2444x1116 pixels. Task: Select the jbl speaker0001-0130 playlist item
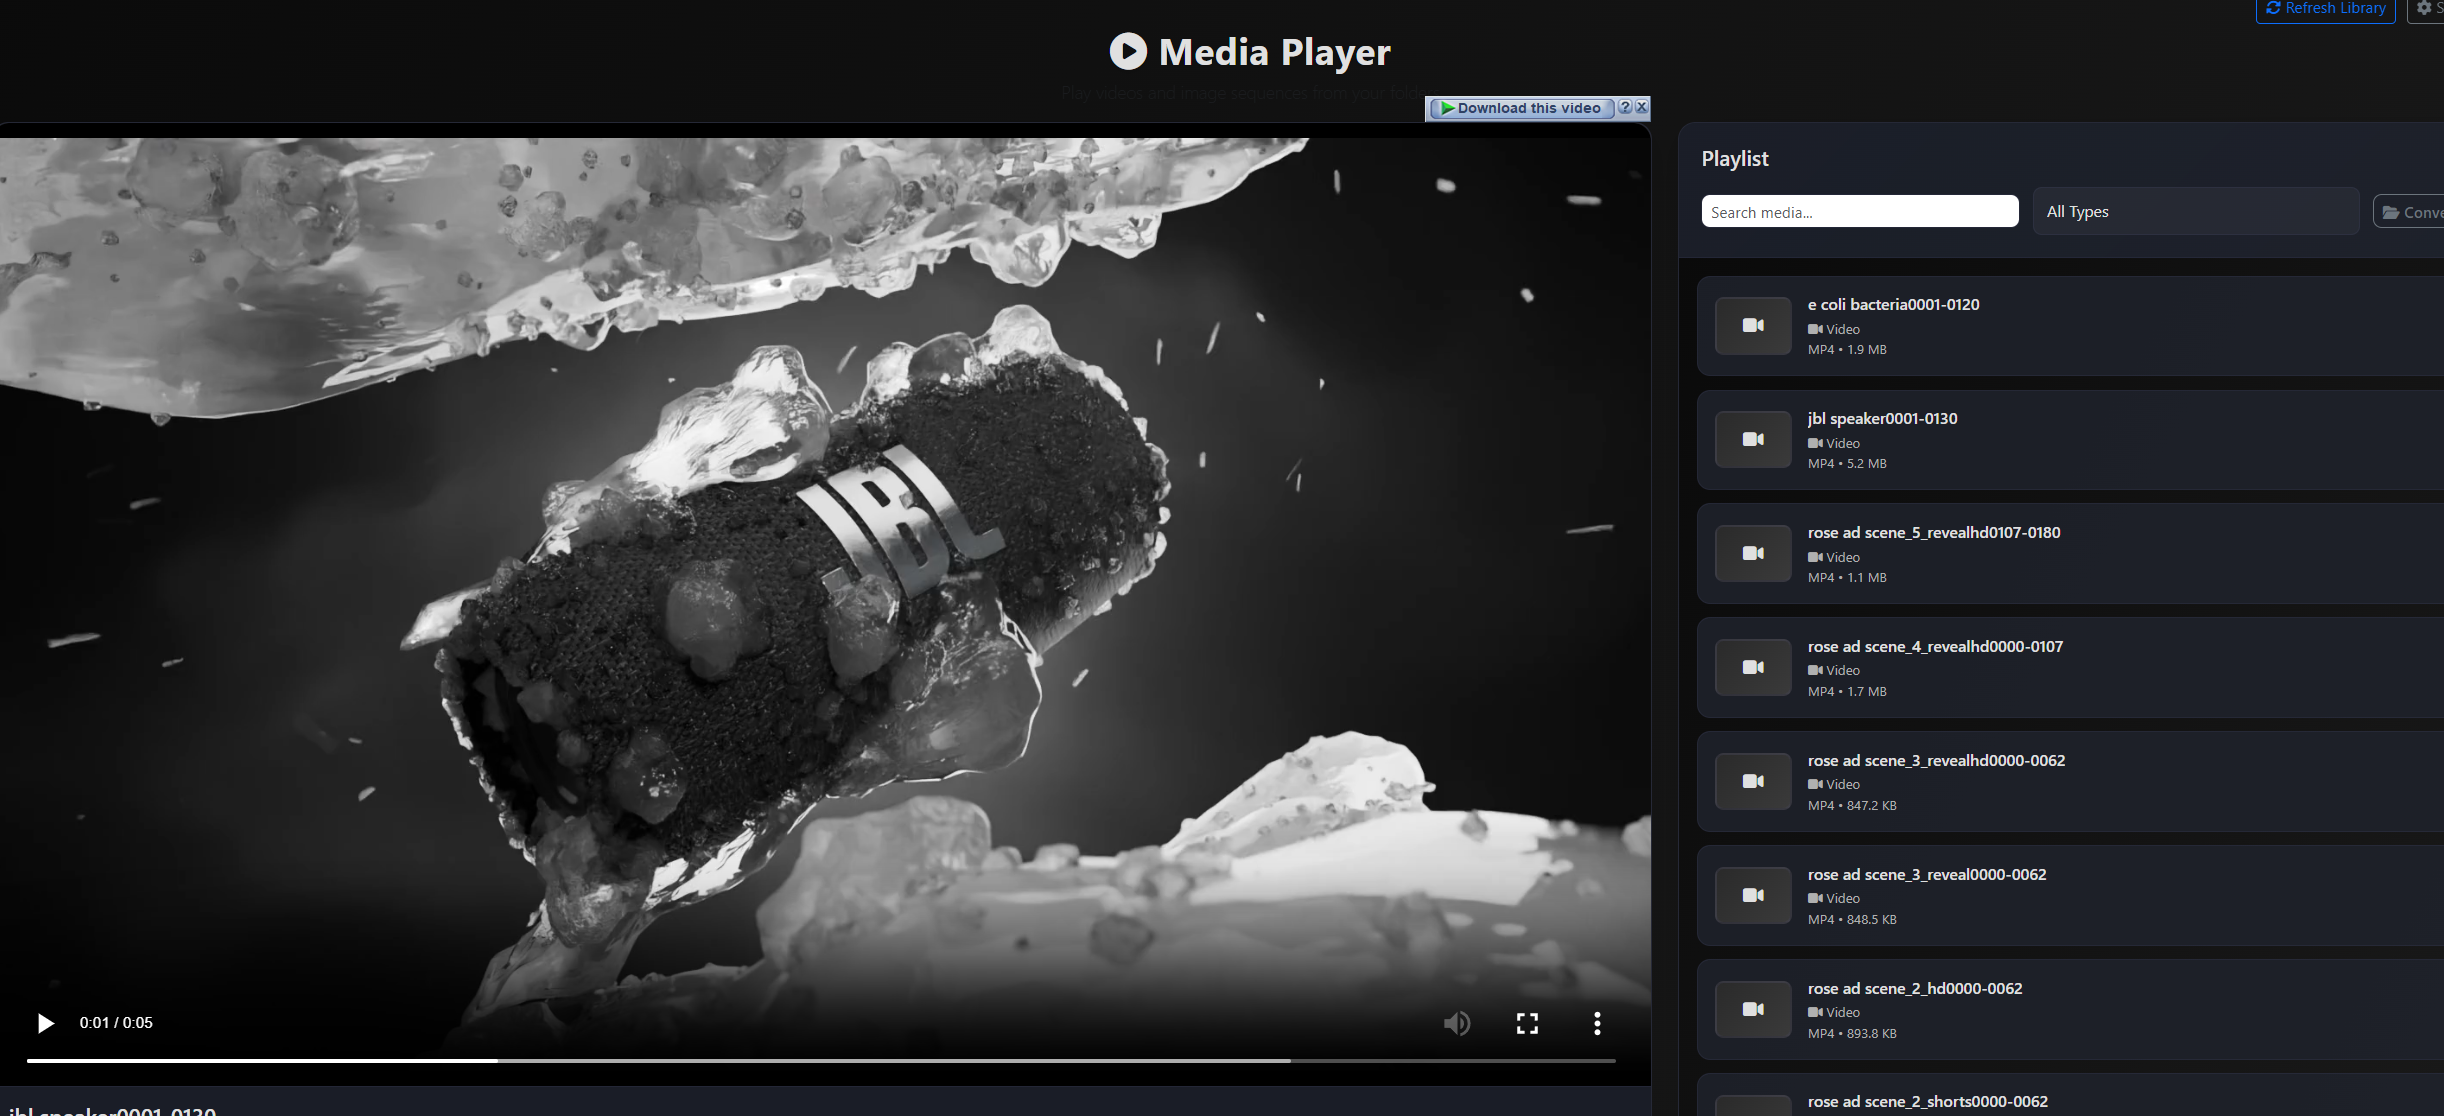point(1882,419)
